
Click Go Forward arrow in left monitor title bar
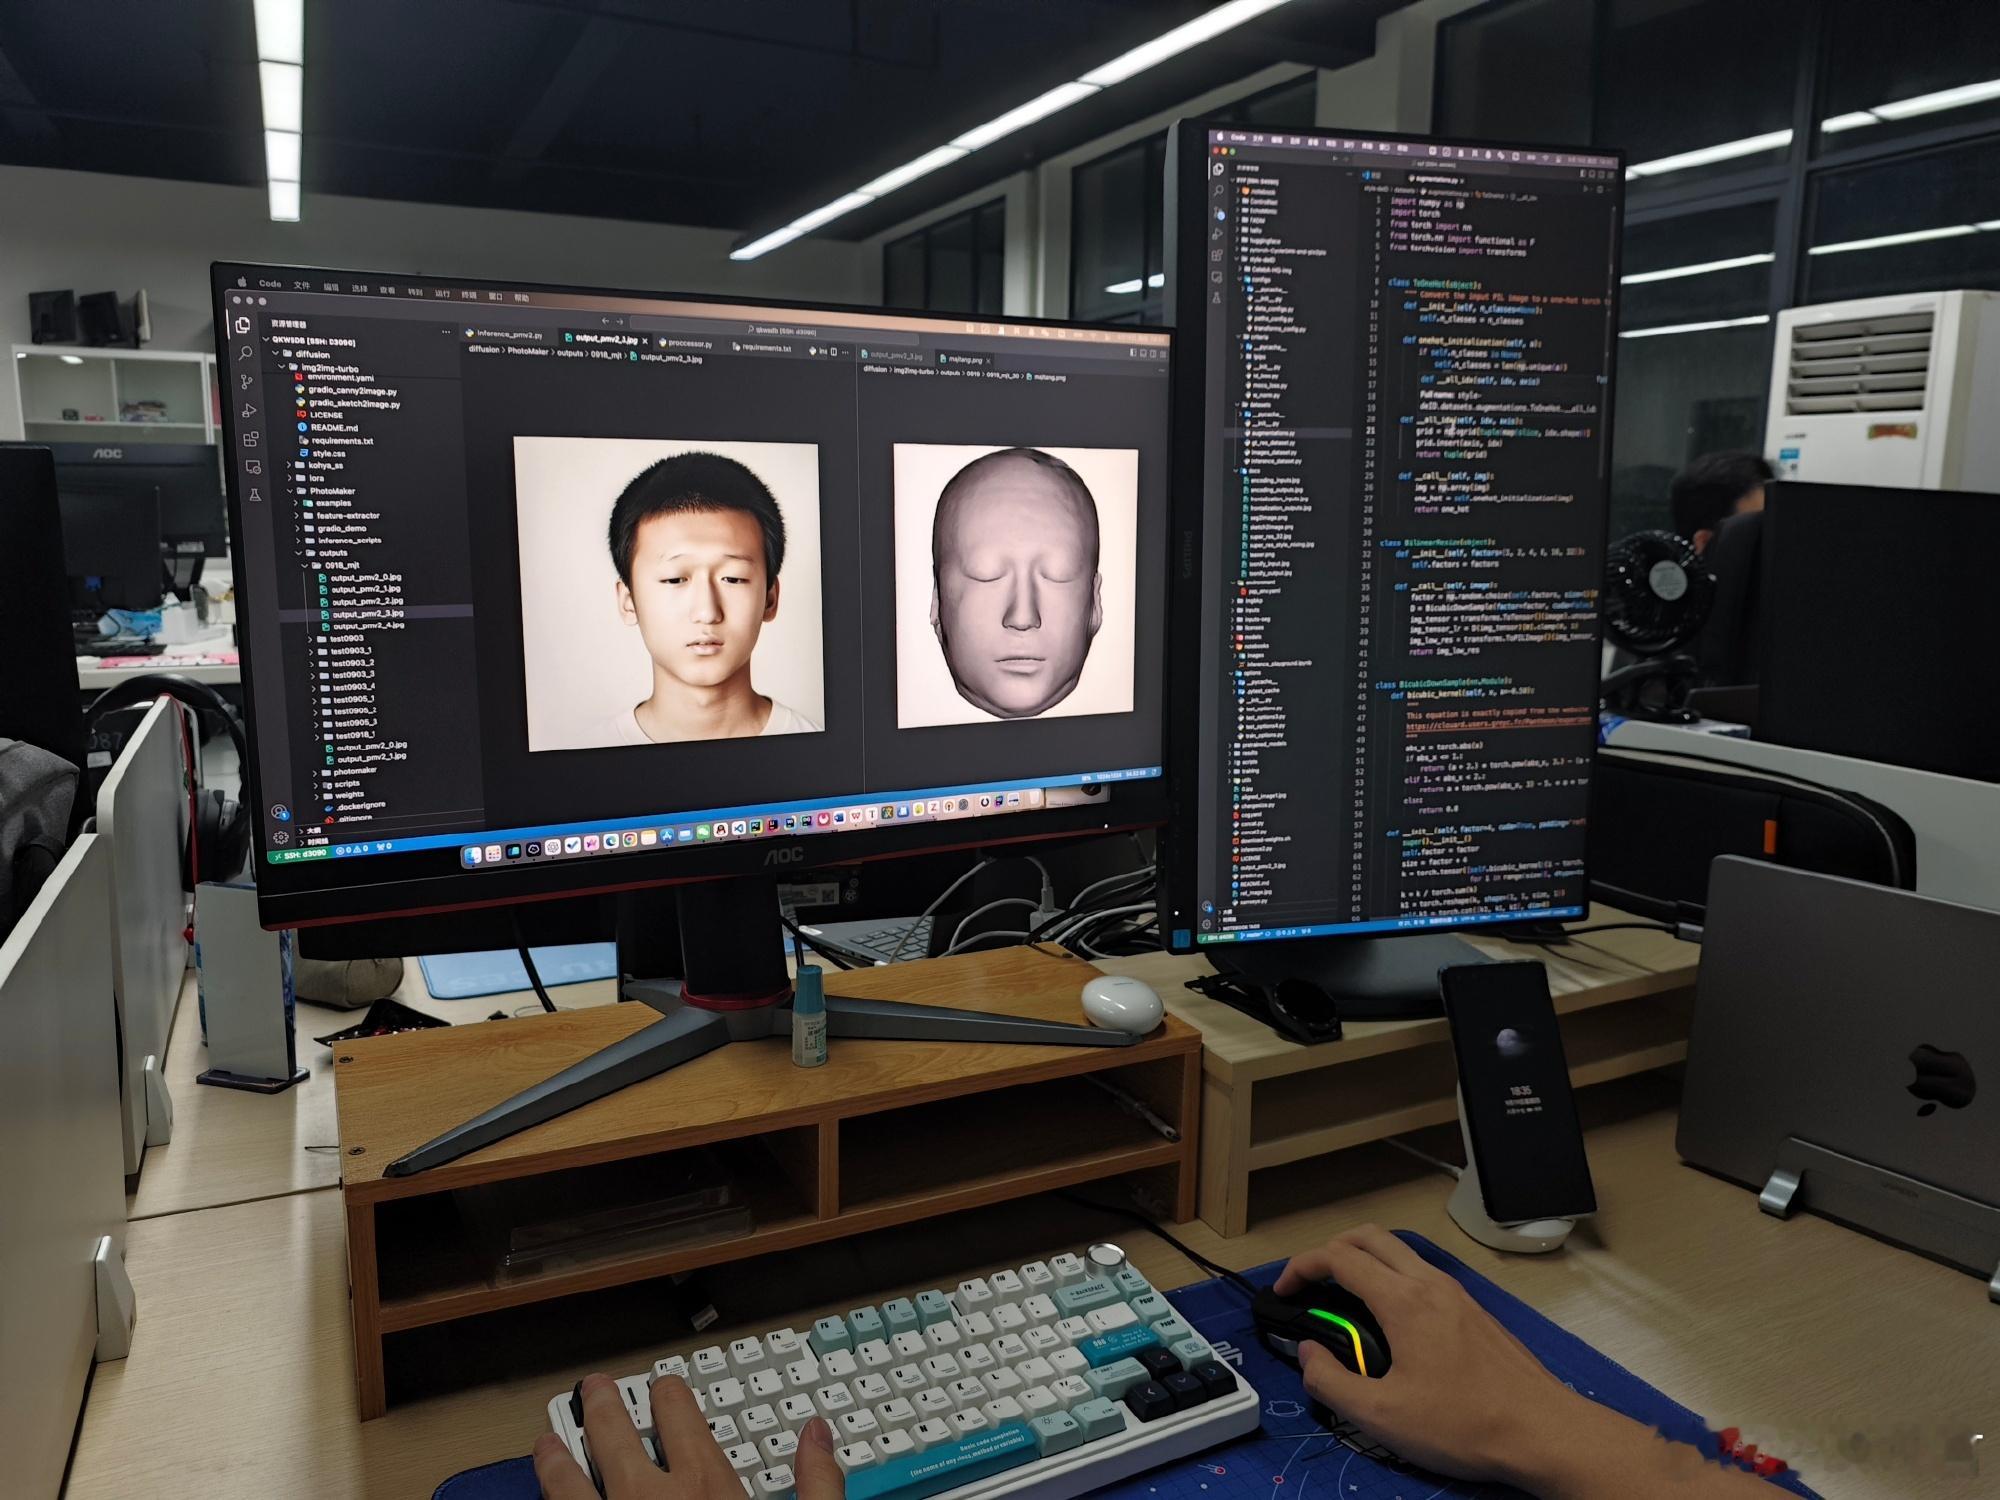point(620,322)
